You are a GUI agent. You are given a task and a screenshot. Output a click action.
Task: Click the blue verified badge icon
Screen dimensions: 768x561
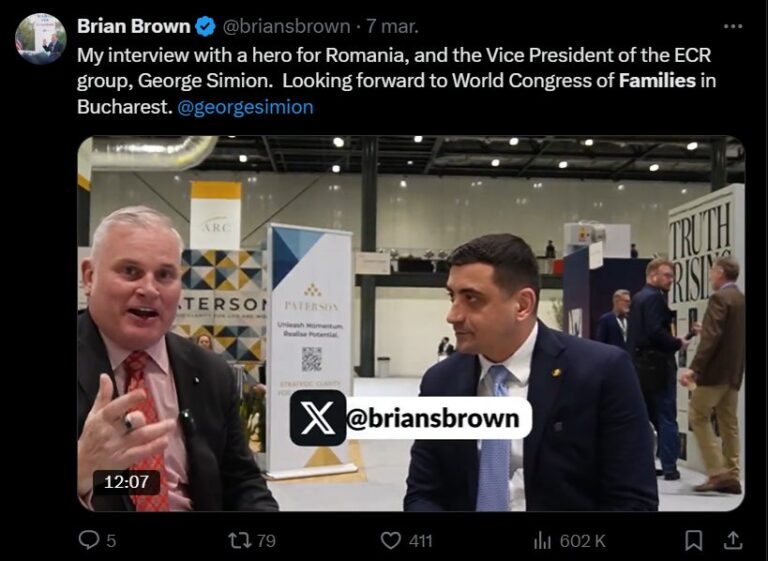tap(206, 26)
